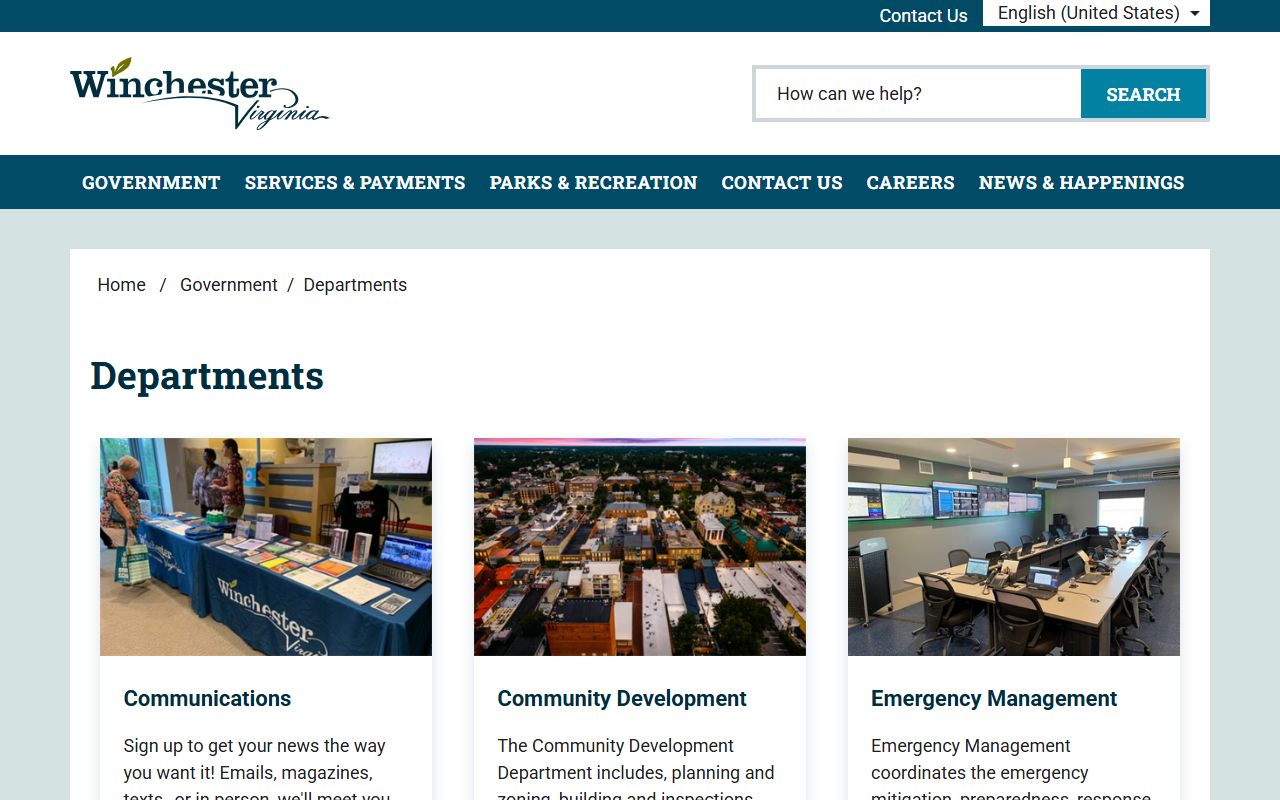Open the Communications table photo
Screen dimensions: 1280x800
266,547
